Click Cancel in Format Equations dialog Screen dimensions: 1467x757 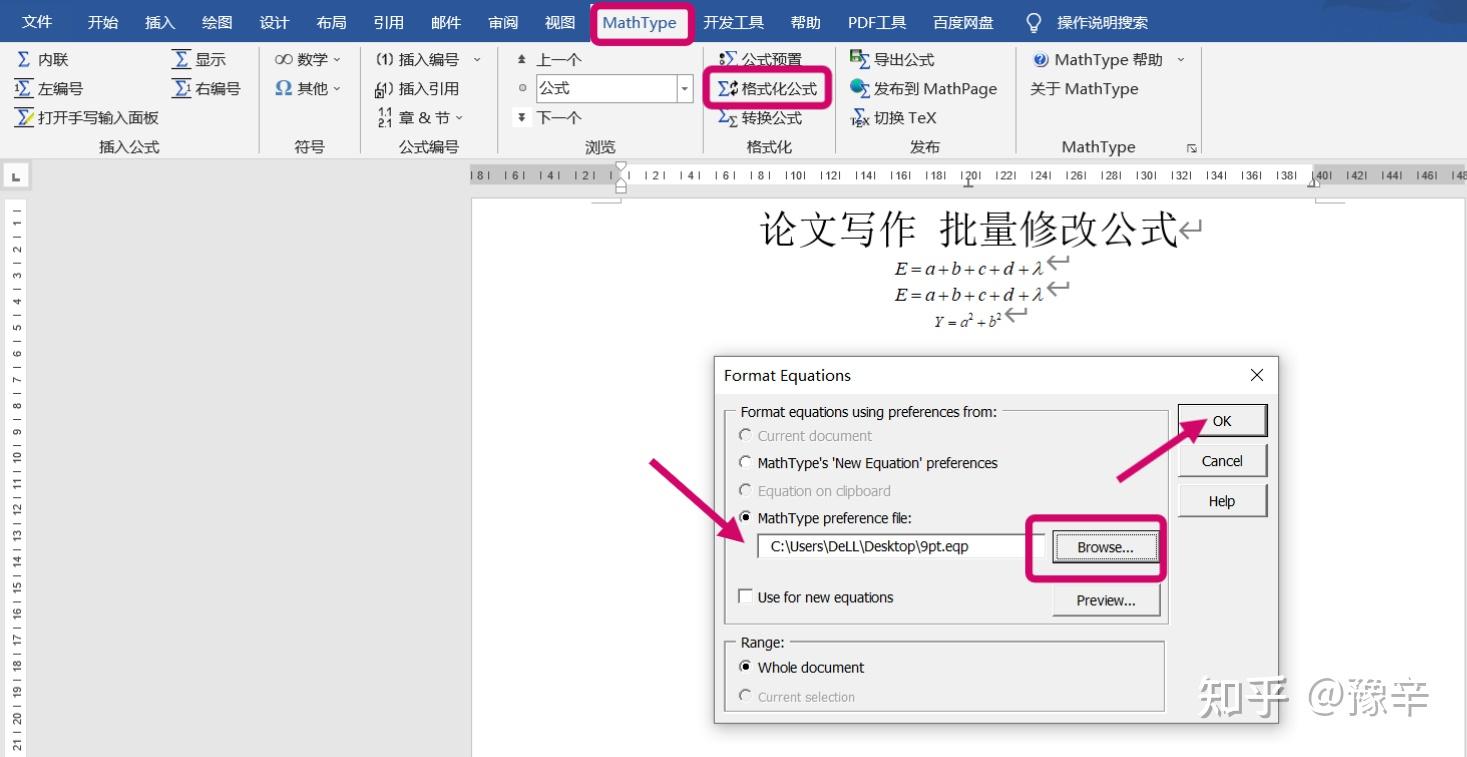point(1222,461)
